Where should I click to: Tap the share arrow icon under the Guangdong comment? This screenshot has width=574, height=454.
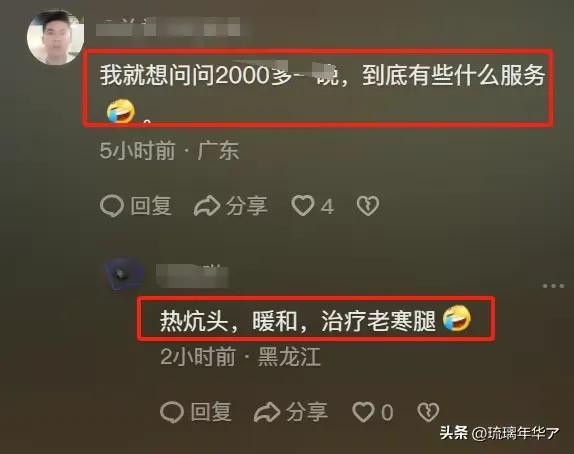pyautogui.click(x=207, y=206)
